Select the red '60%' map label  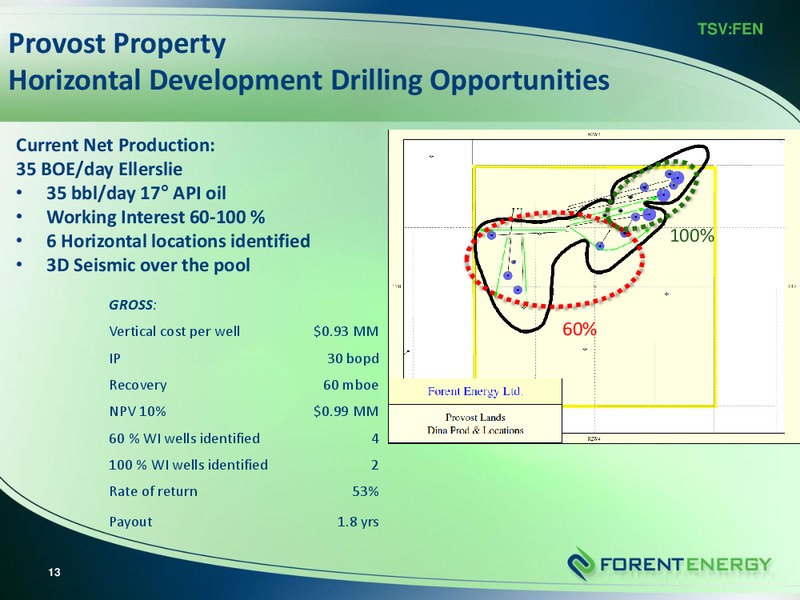pyautogui.click(x=580, y=330)
